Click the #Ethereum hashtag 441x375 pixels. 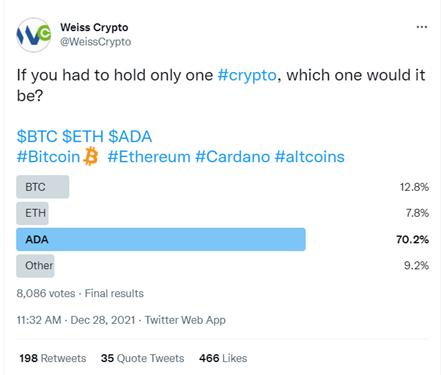149,157
